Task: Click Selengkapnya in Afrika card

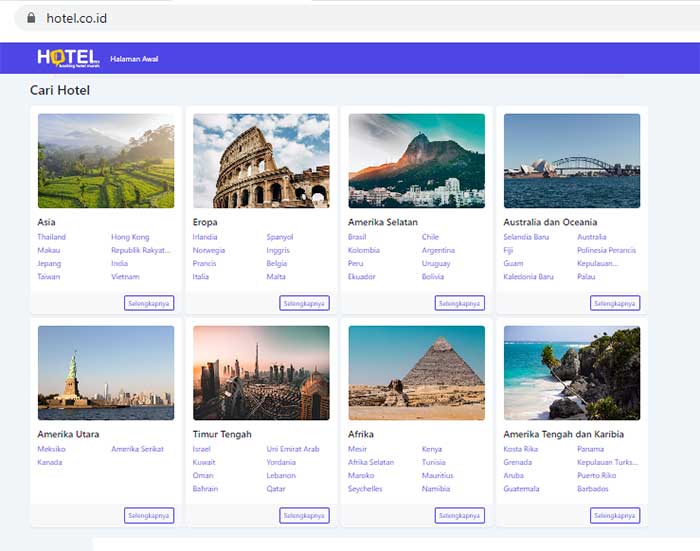Action: [x=460, y=515]
